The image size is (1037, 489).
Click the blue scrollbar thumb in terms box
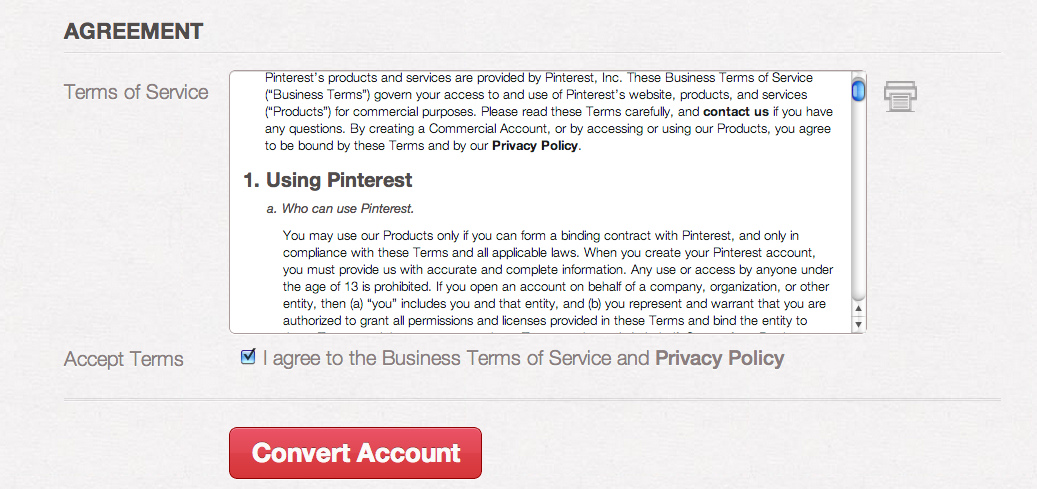coord(858,91)
